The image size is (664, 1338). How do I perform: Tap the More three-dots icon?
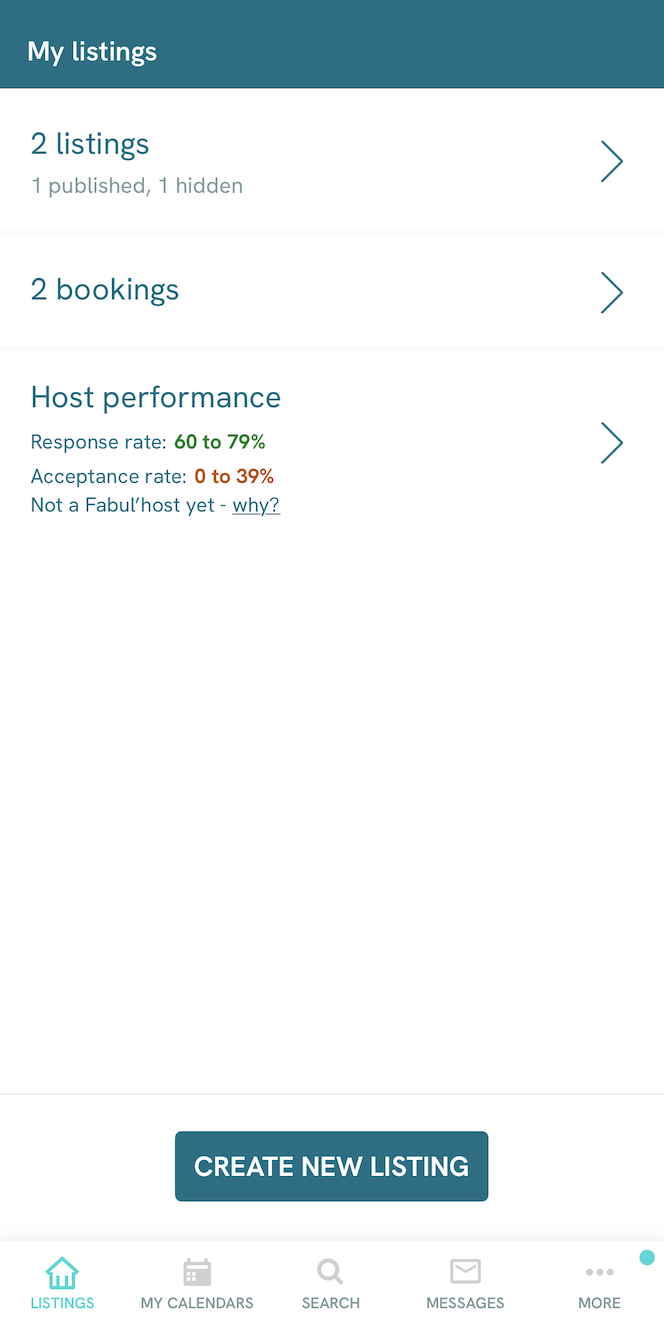coord(599,1272)
